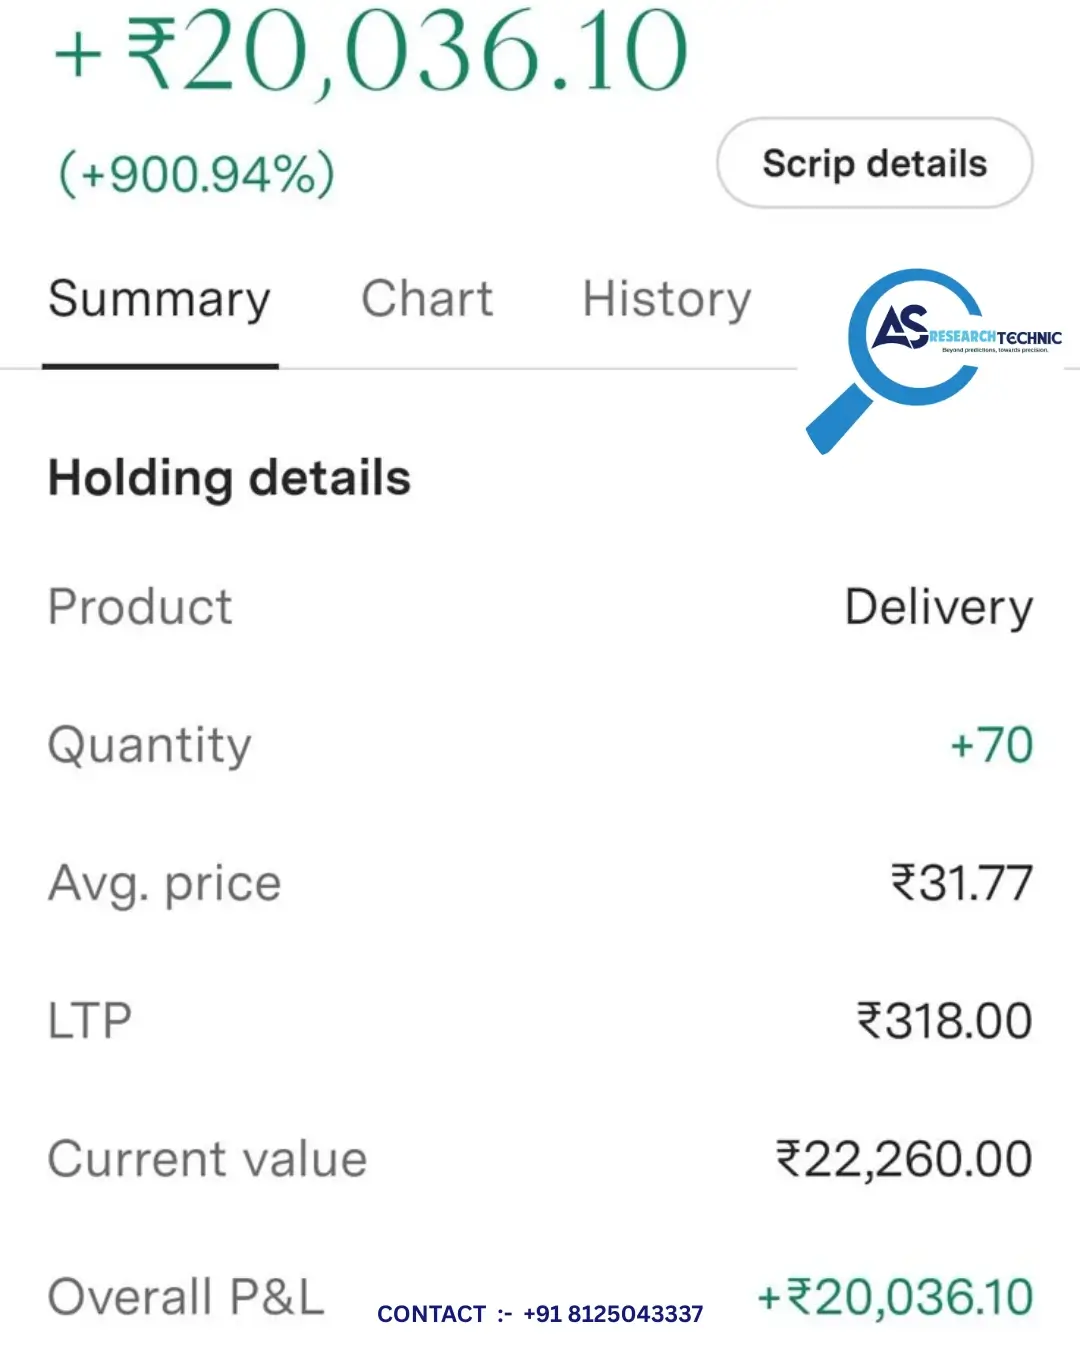Viewport: 1080px width, 1350px height.
Task: Click the LTP row label
Action: point(90,1021)
